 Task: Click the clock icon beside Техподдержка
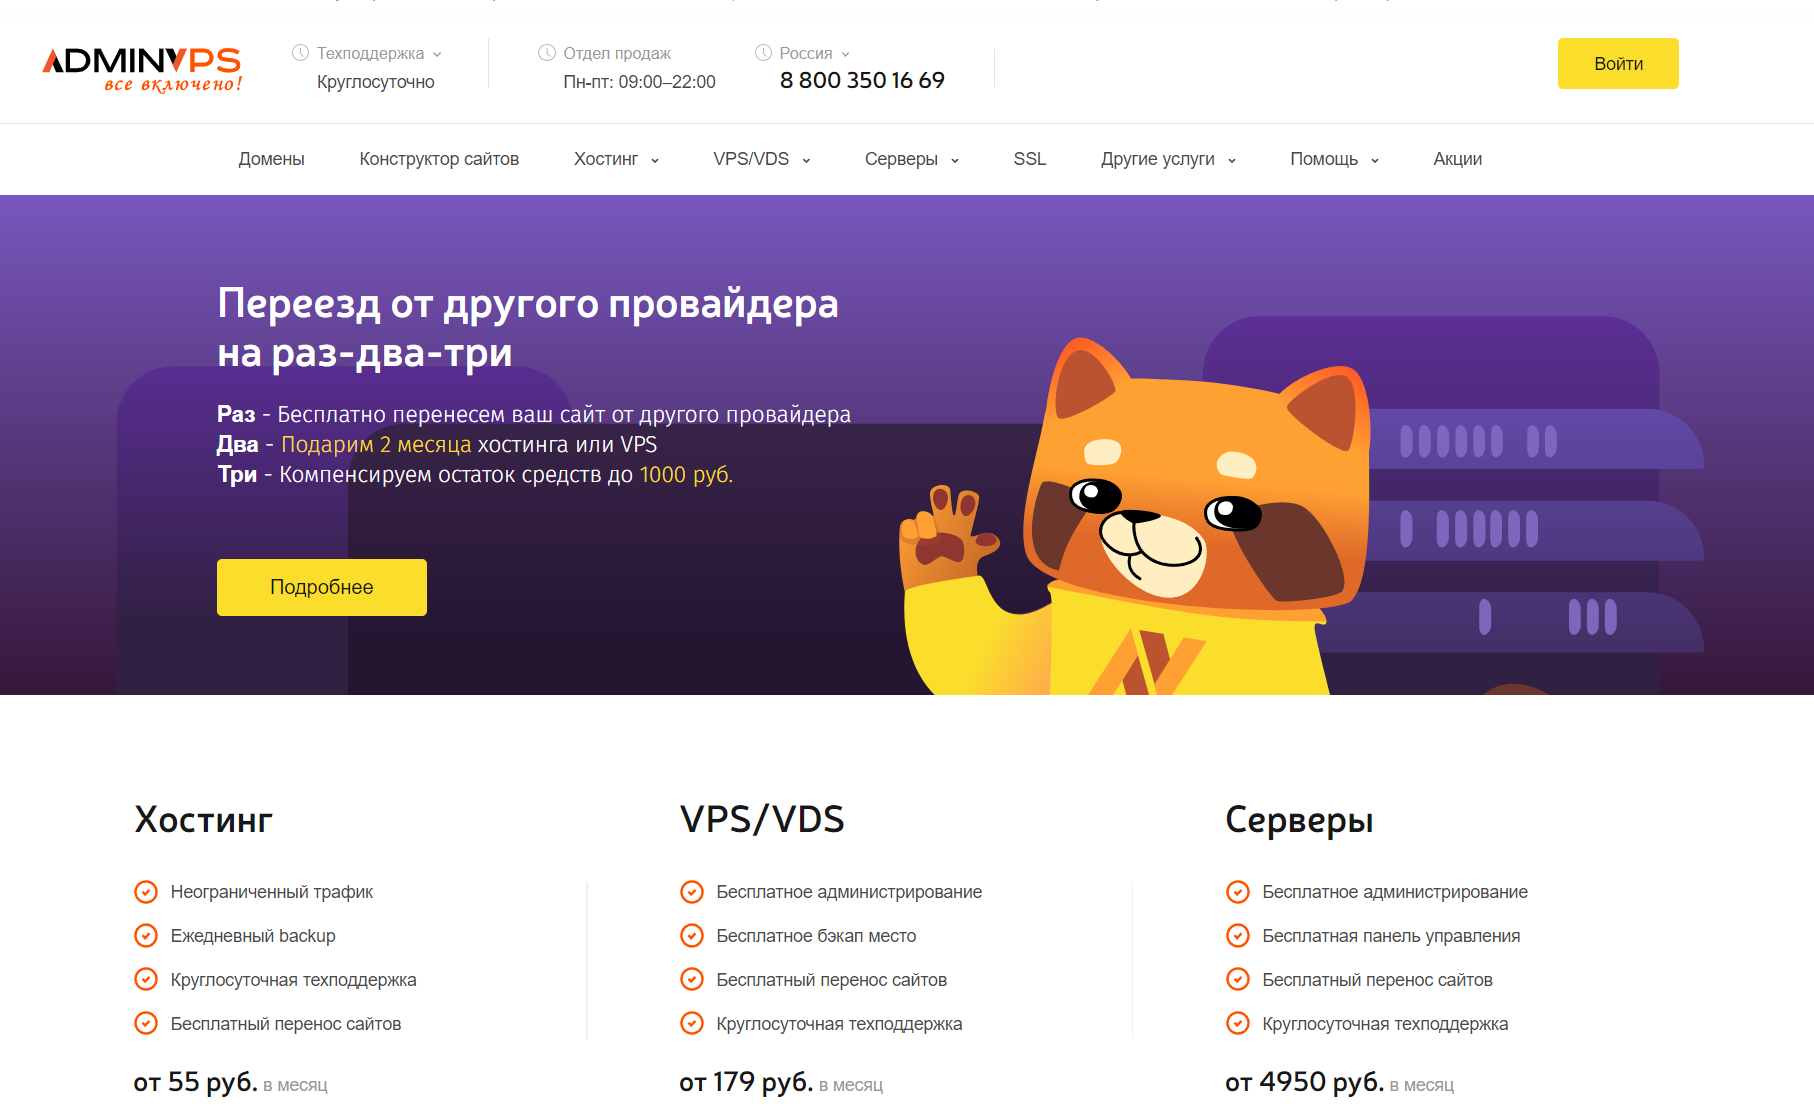click(x=300, y=53)
